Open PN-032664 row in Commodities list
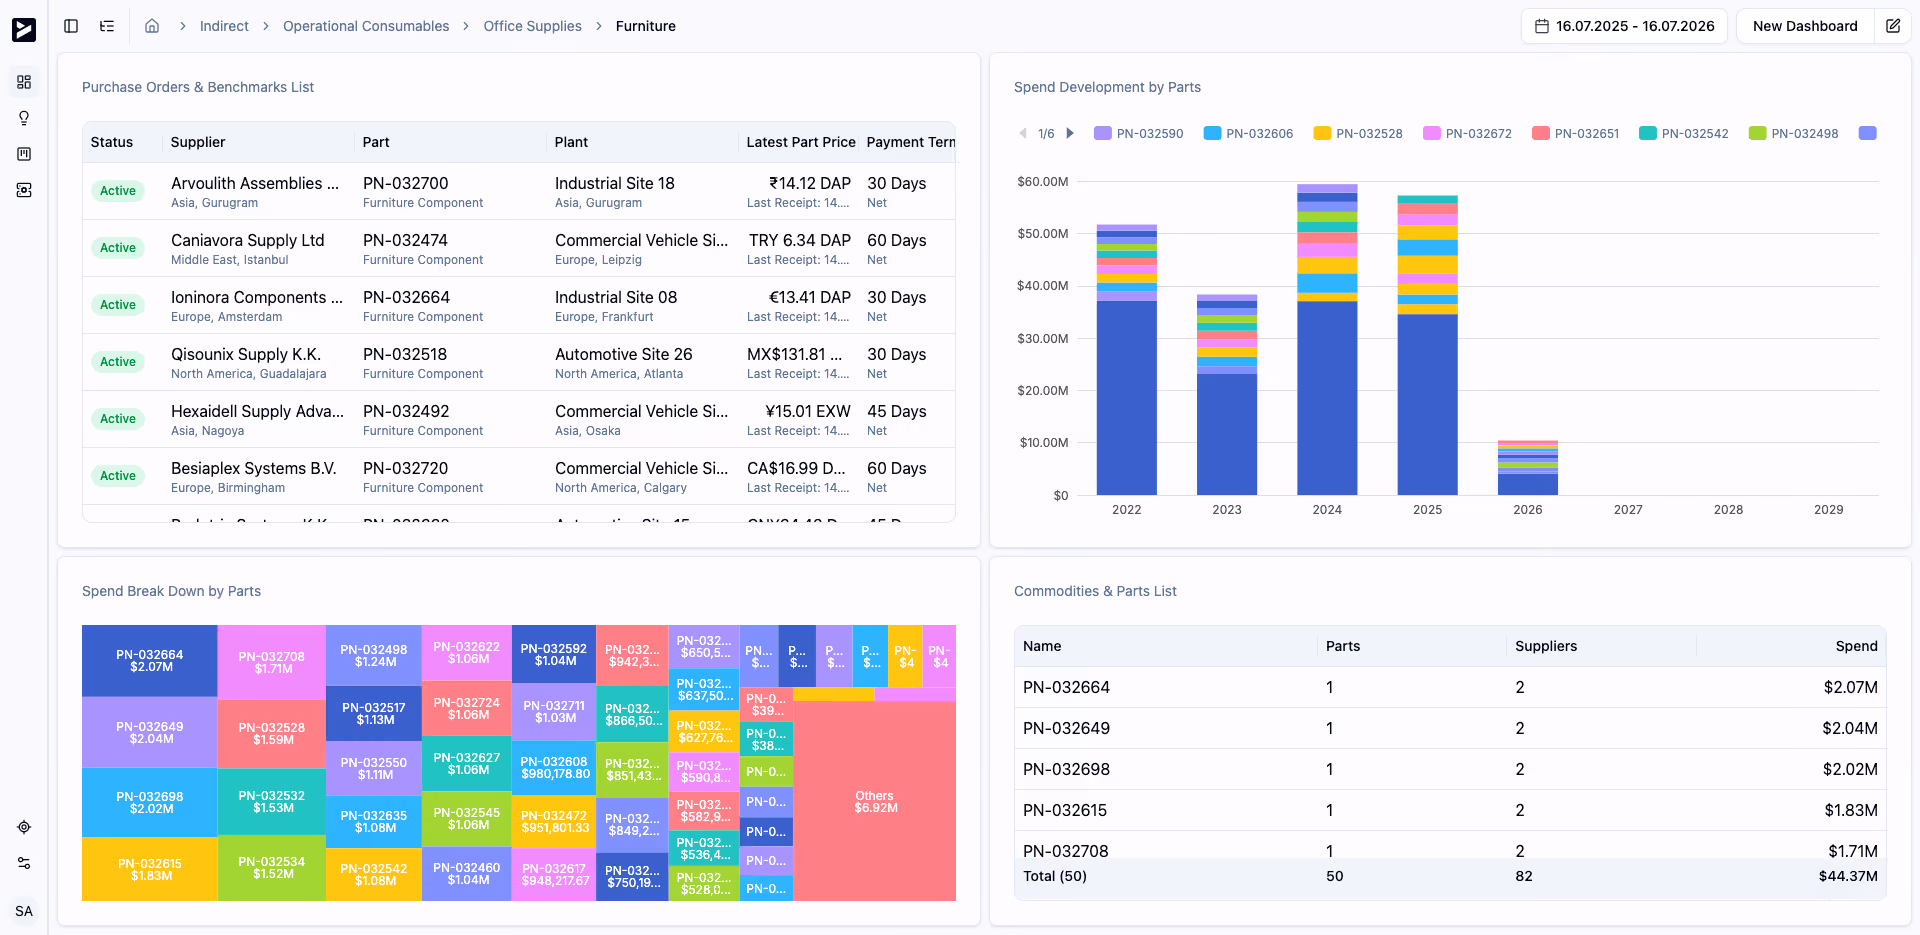The width and height of the screenshot is (1920, 935). (x=1450, y=687)
